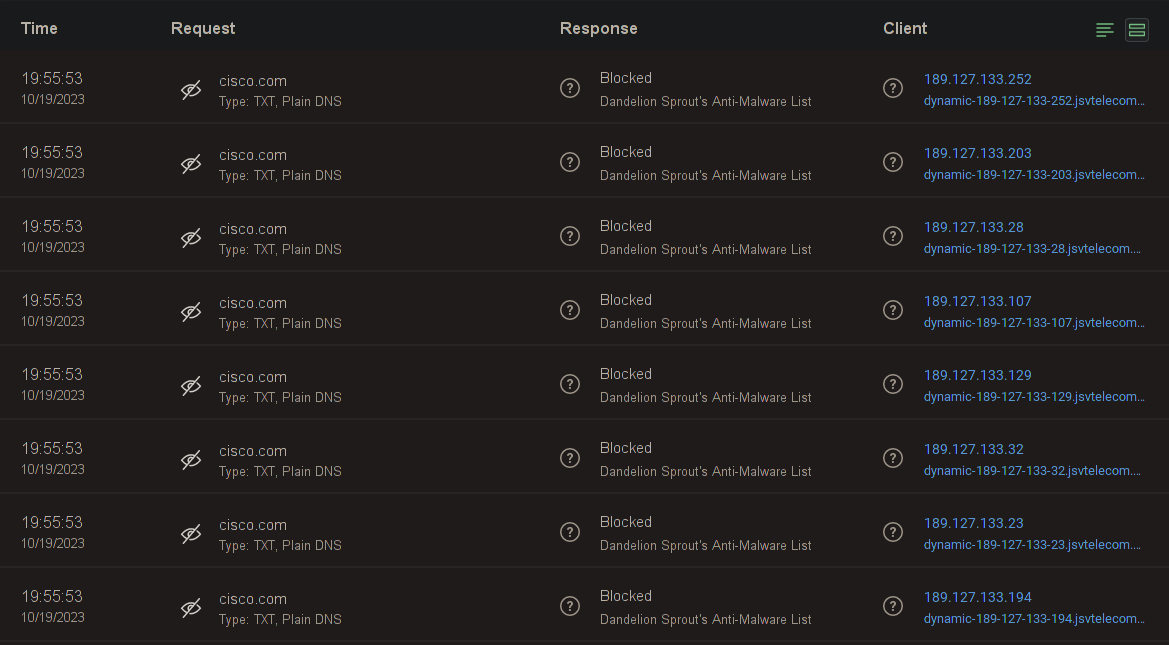Switch to compact table view icon
This screenshot has width=1169, height=645.
pyautogui.click(x=1104, y=30)
